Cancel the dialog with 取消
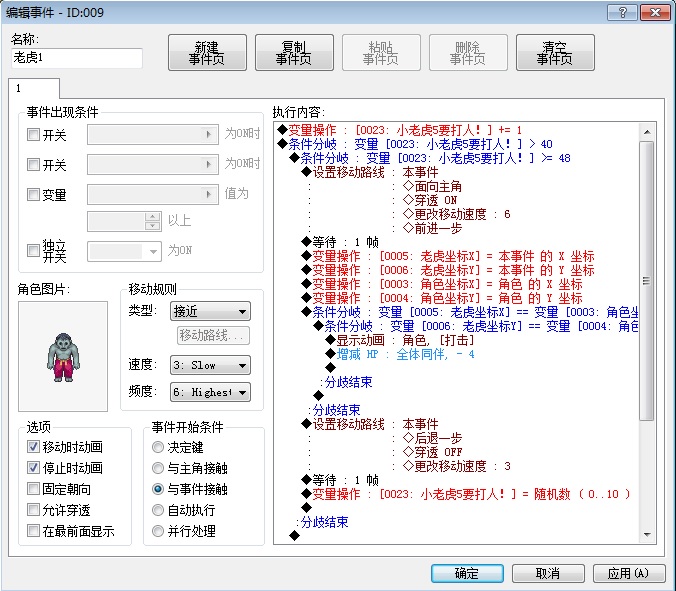 [548, 573]
